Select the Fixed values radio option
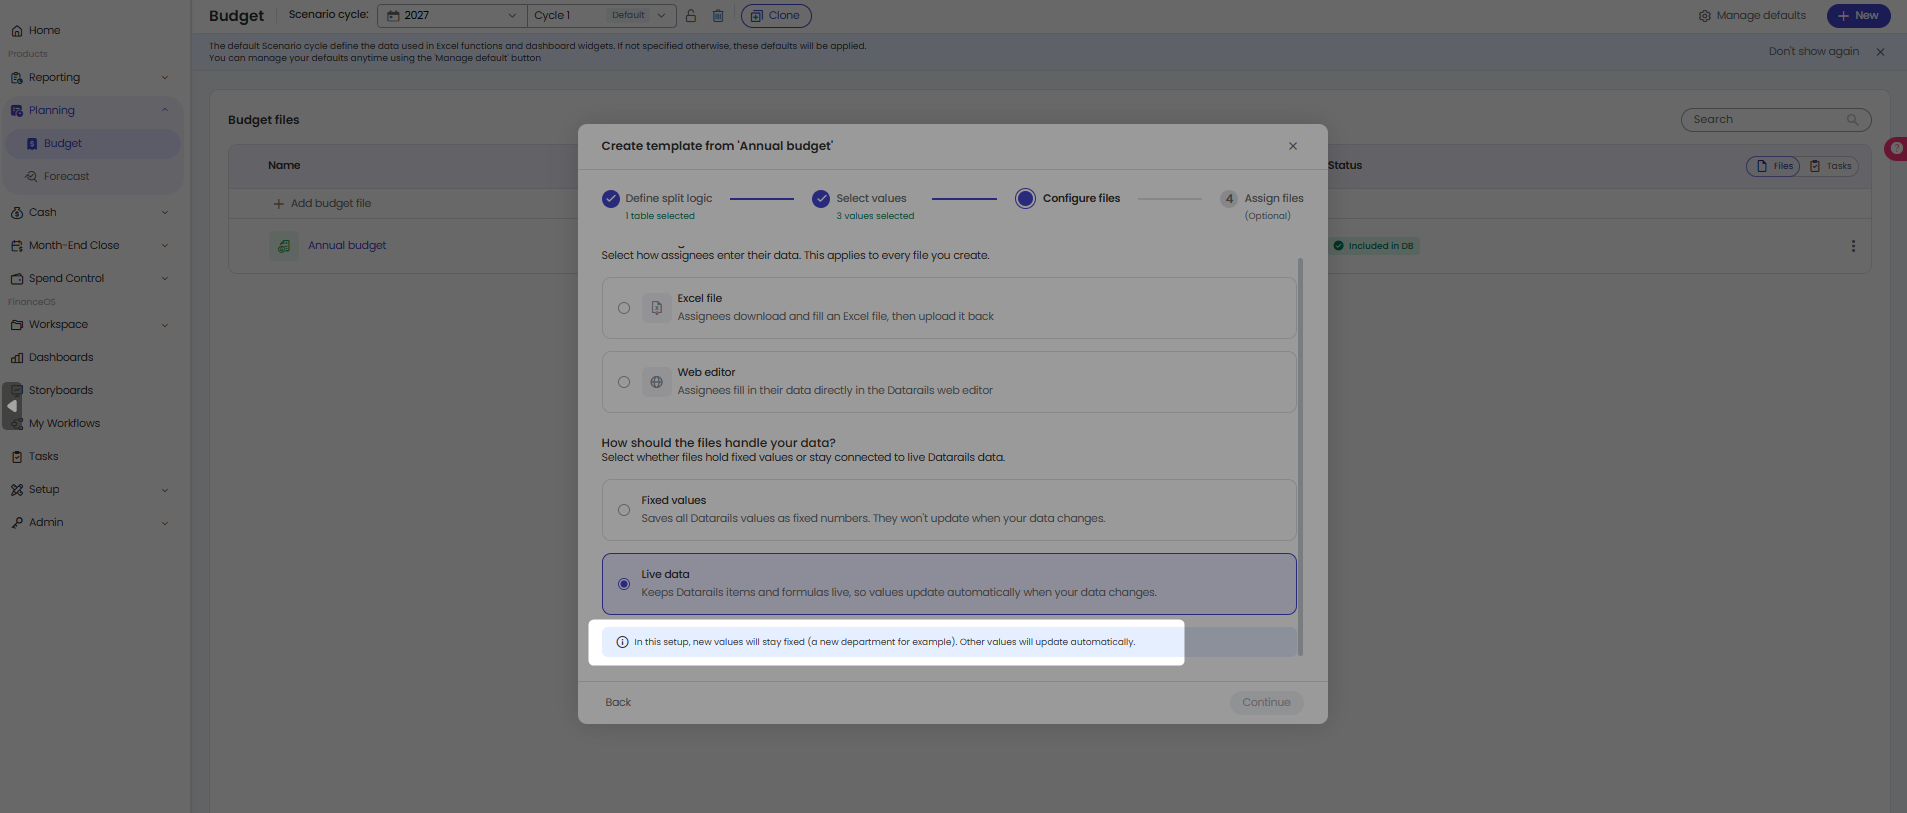Screen dimensions: 1907x813 coord(624,511)
